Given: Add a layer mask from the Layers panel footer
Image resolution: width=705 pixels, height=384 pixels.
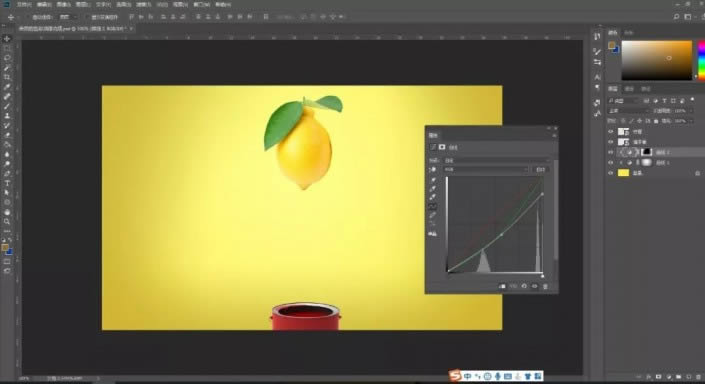Looking at the screenshot, I should click(x=659, y=377).
